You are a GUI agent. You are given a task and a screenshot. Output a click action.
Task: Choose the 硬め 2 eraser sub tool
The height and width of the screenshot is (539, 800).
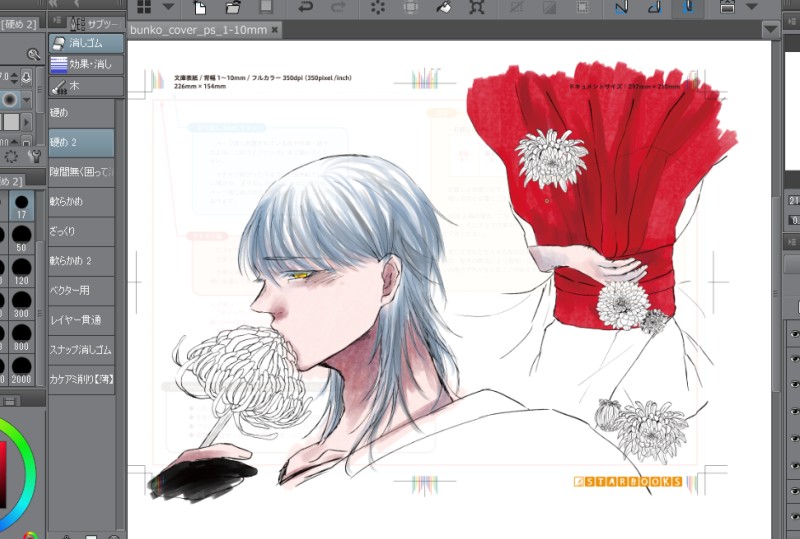81,142
